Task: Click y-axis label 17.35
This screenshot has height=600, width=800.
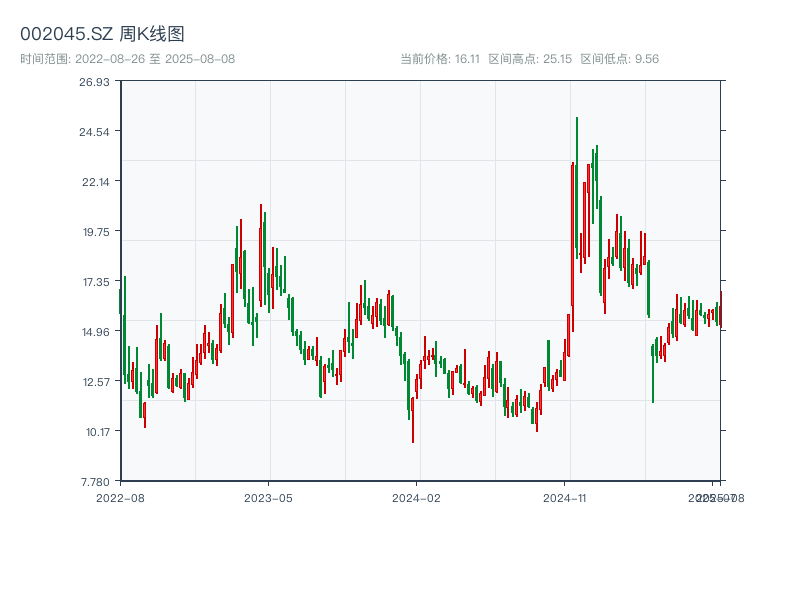Action: pos(96,282)
